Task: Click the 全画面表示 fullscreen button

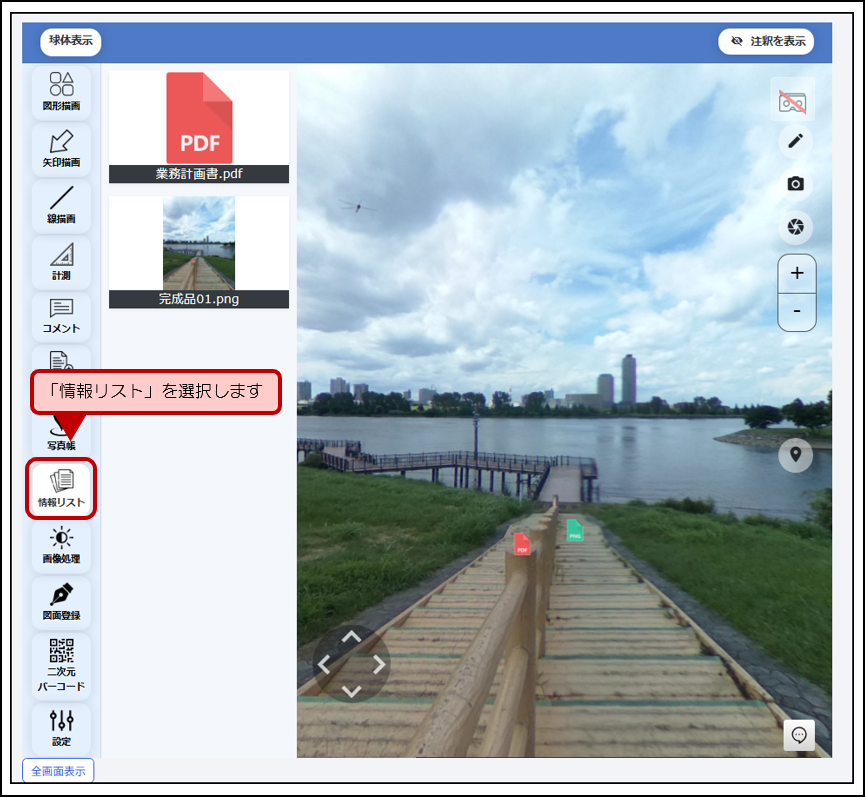Action: pyautogui.click(x=58, y=771)
